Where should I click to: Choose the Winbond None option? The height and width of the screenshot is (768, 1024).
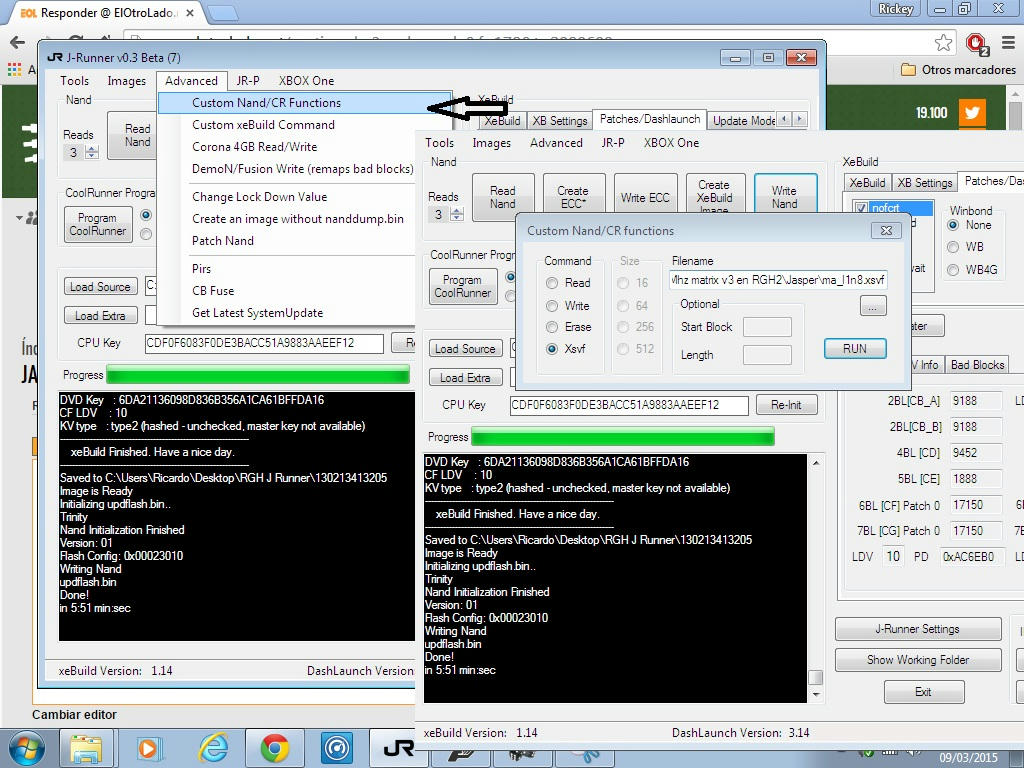tap(953, 225)
